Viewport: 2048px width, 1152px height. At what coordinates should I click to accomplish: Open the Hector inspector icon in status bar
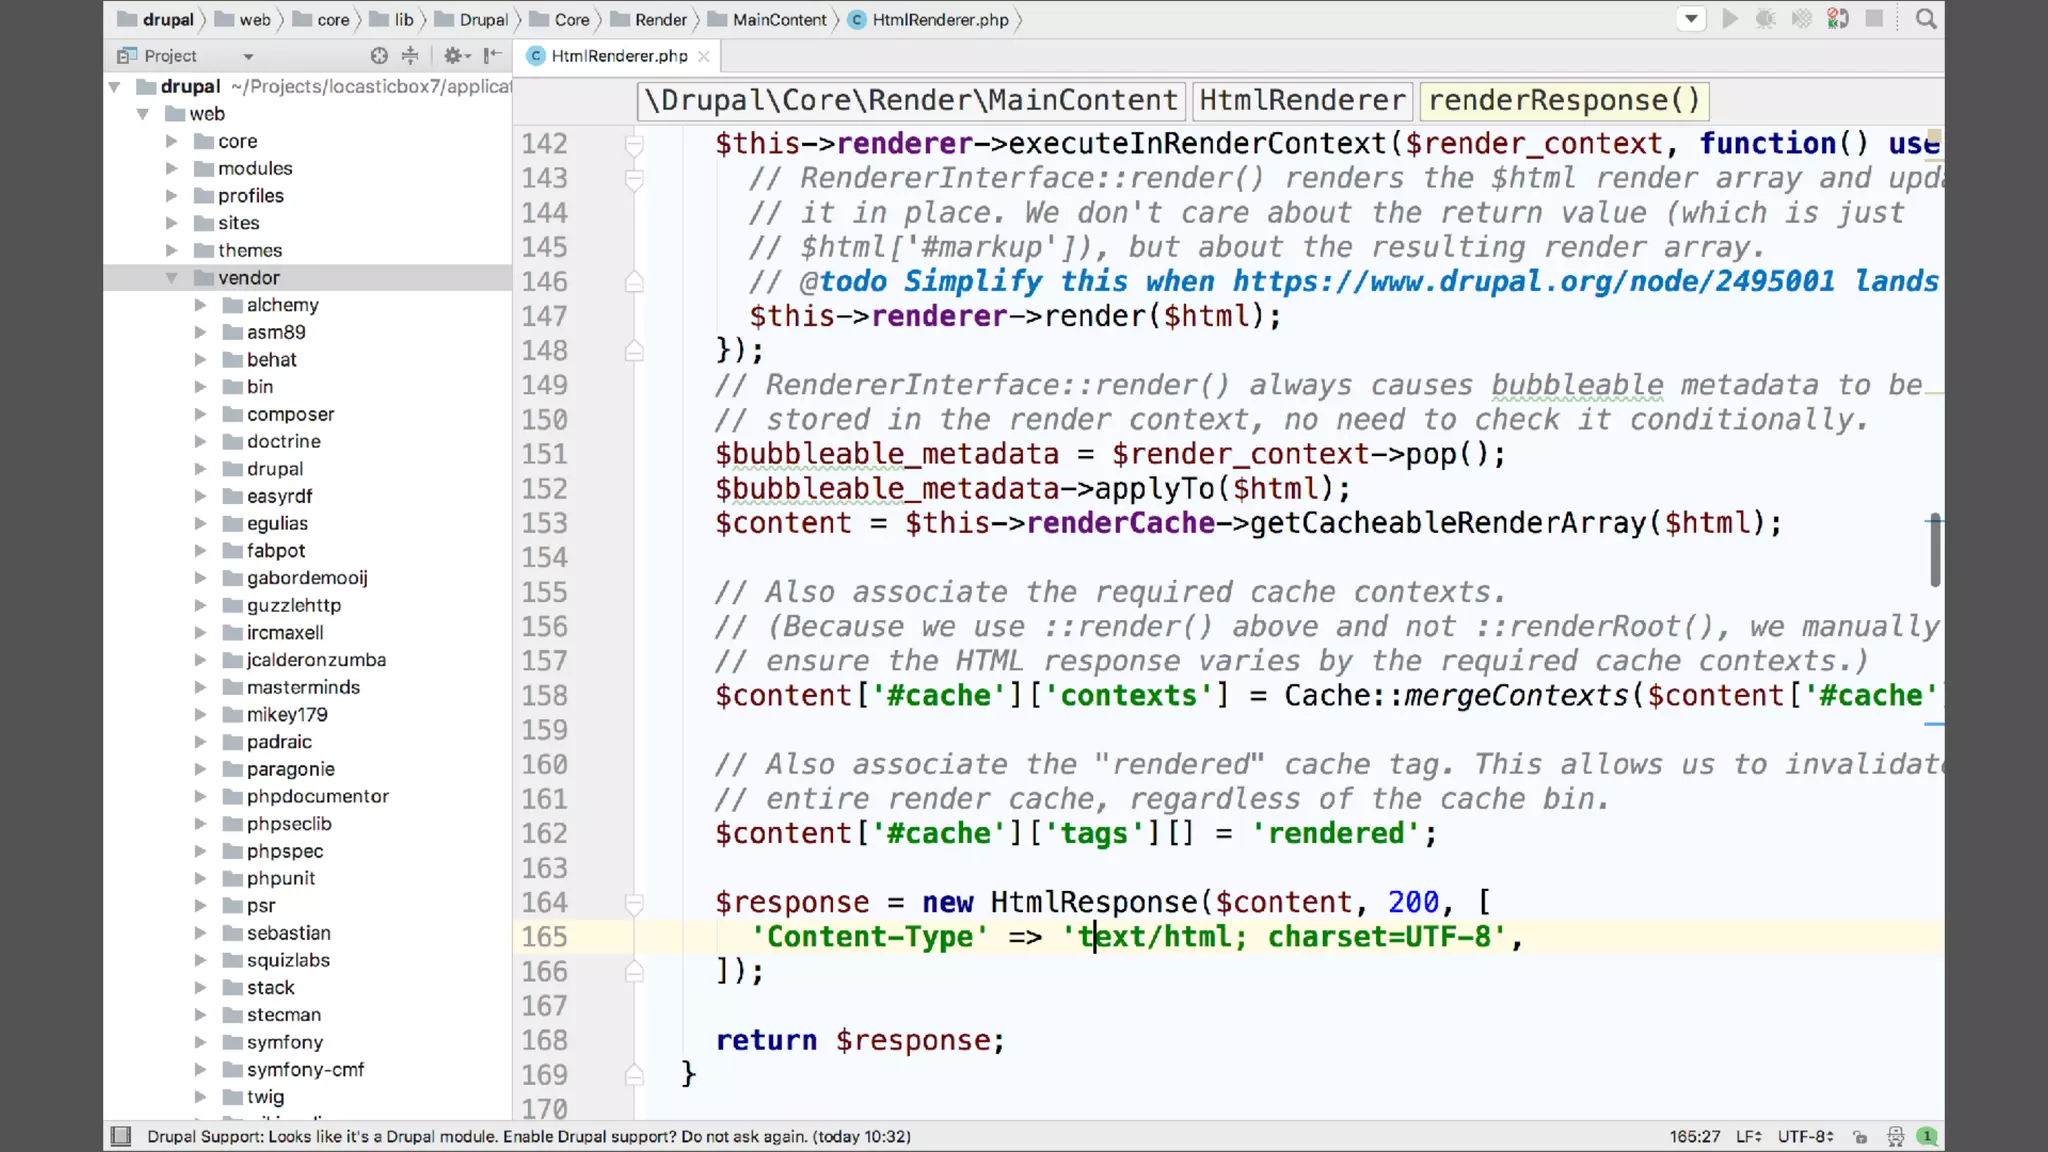coord(1895,1136)
